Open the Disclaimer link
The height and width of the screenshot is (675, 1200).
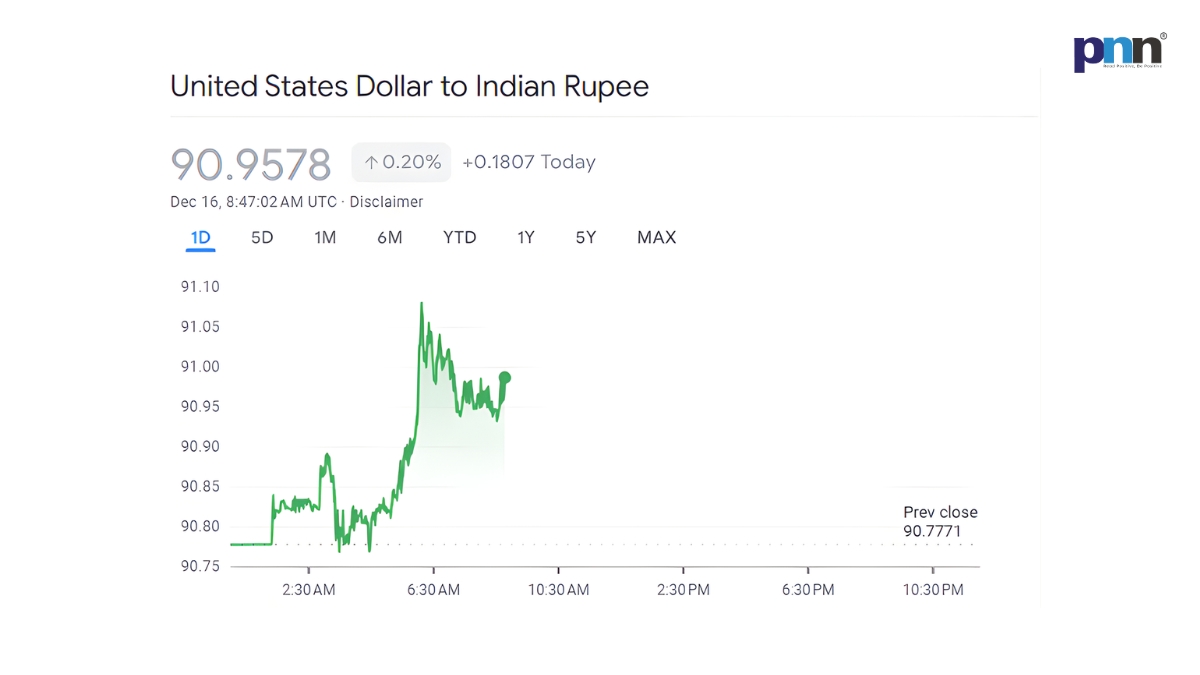[386, 202]
